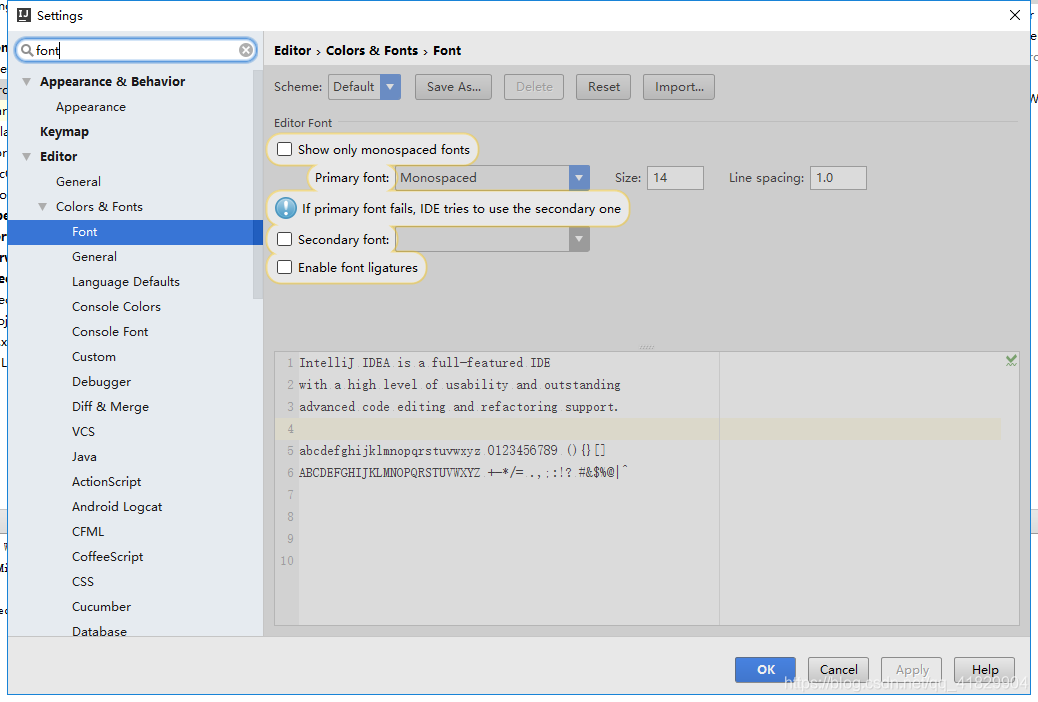The height and width of the screenshot is (702, 1038).
Task: Collapse the Colors & Fonts tree node
Action: click(42, 207)
